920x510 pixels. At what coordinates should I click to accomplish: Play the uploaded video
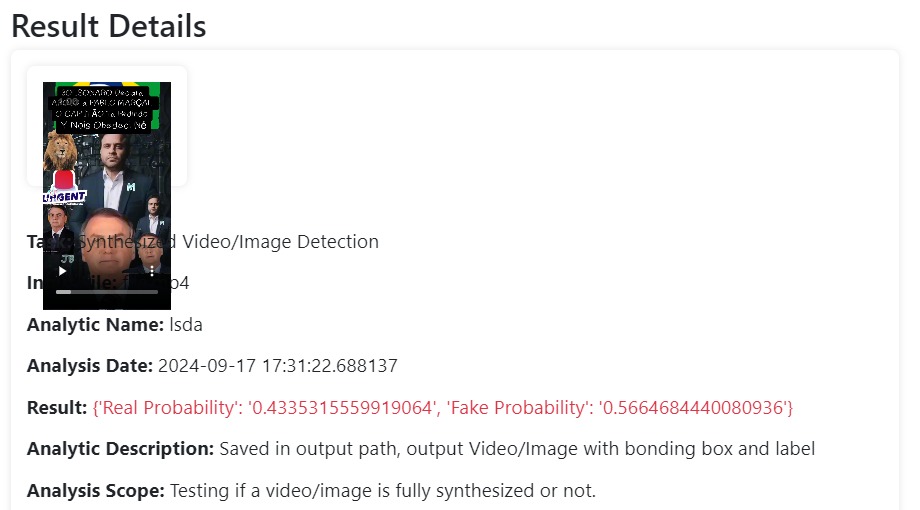click(62, 271)
